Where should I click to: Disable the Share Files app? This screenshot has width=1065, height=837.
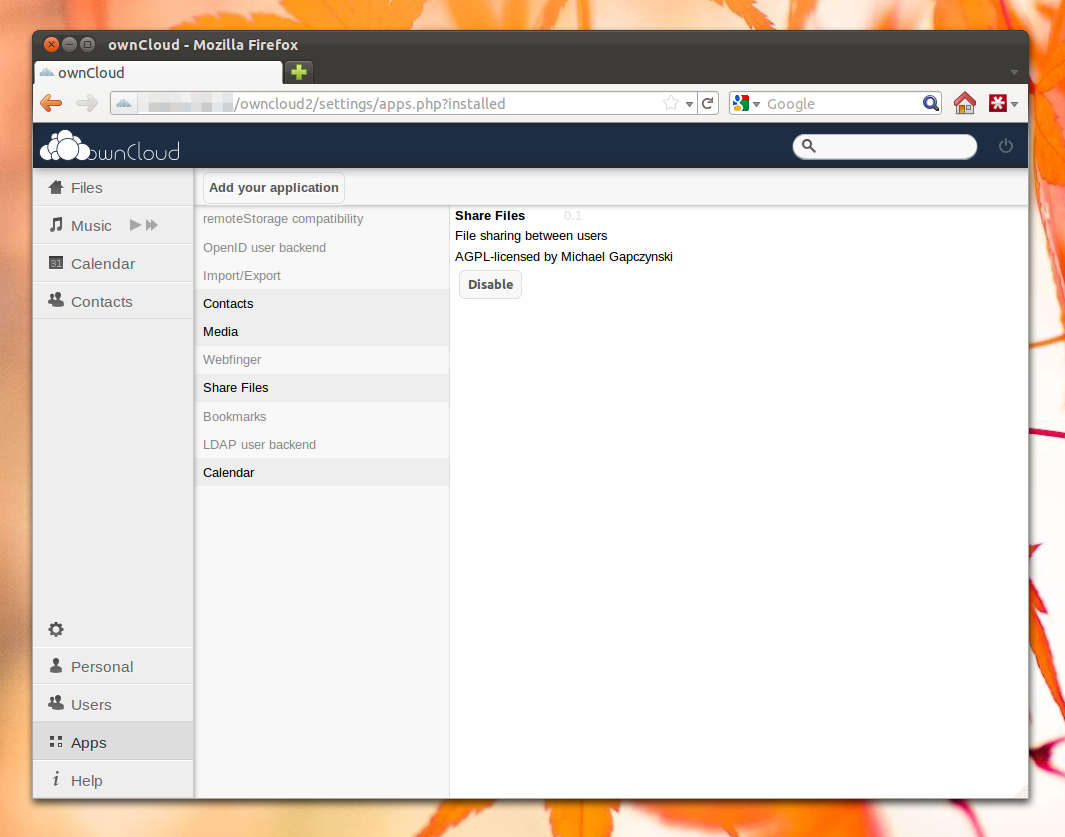(x=490, y=284)
